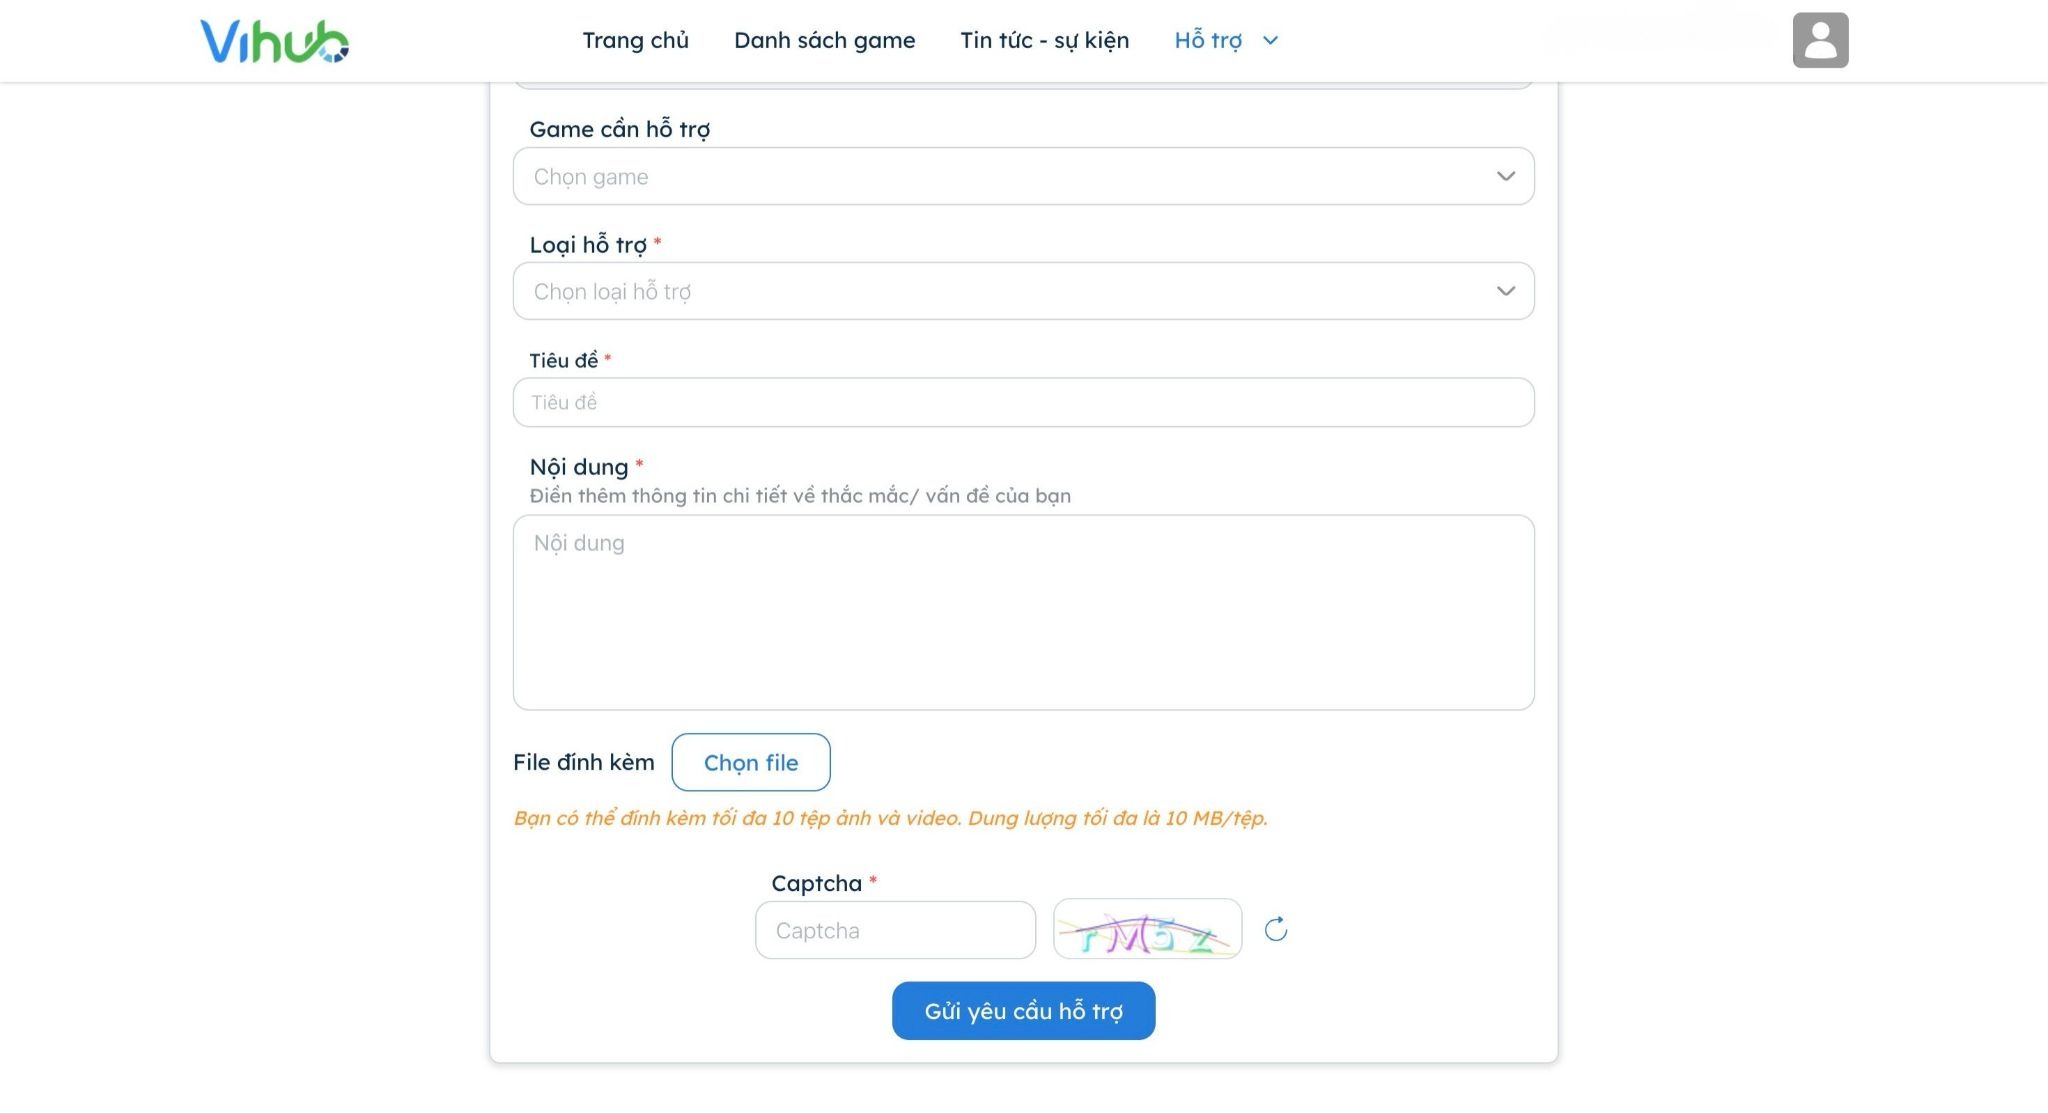Image resolution: width=2048 pixels, height=1114 pixels.
Task: Click the chevron beside Hỗ trợ
Action: [1271, 41]
